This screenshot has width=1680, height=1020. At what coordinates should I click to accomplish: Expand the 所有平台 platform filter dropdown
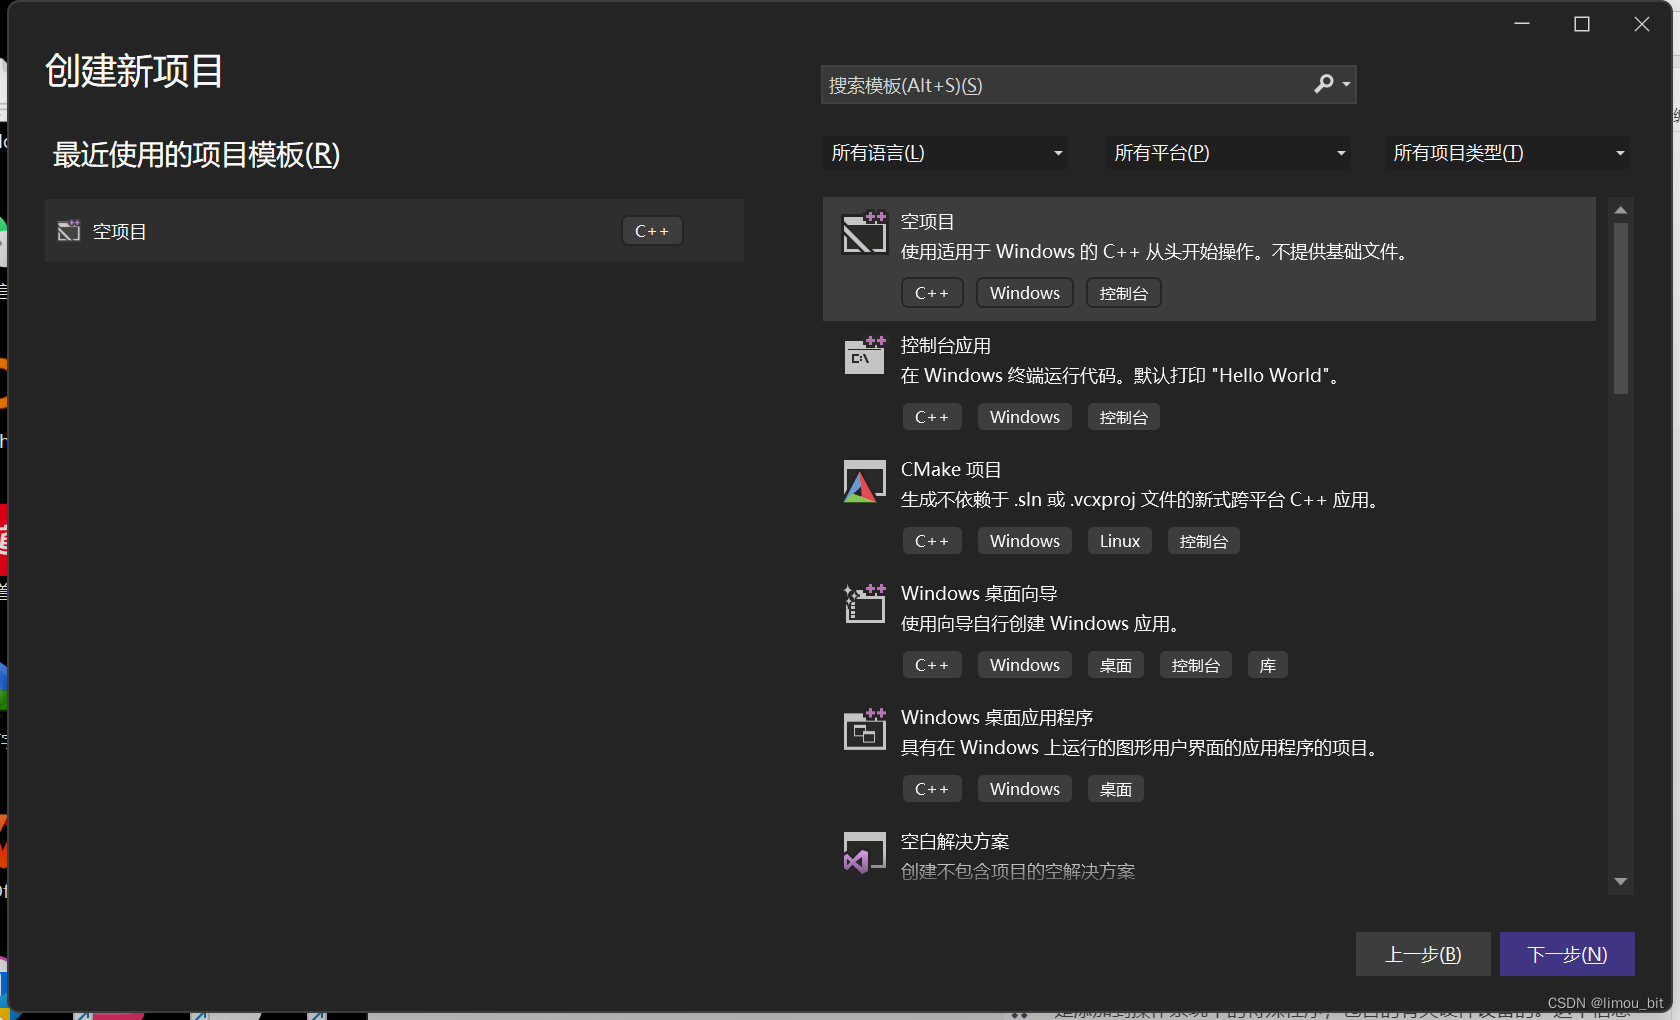[x=1228, y=152]
